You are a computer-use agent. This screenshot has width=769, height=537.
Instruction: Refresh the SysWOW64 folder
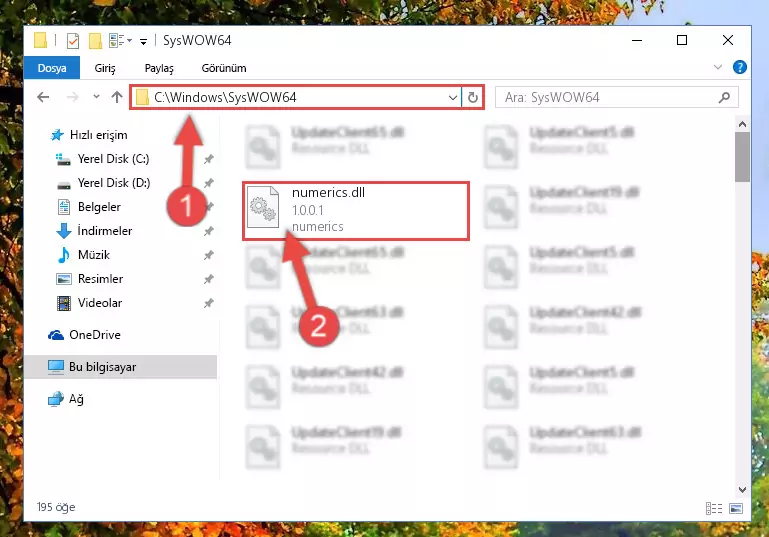point(472,98)
